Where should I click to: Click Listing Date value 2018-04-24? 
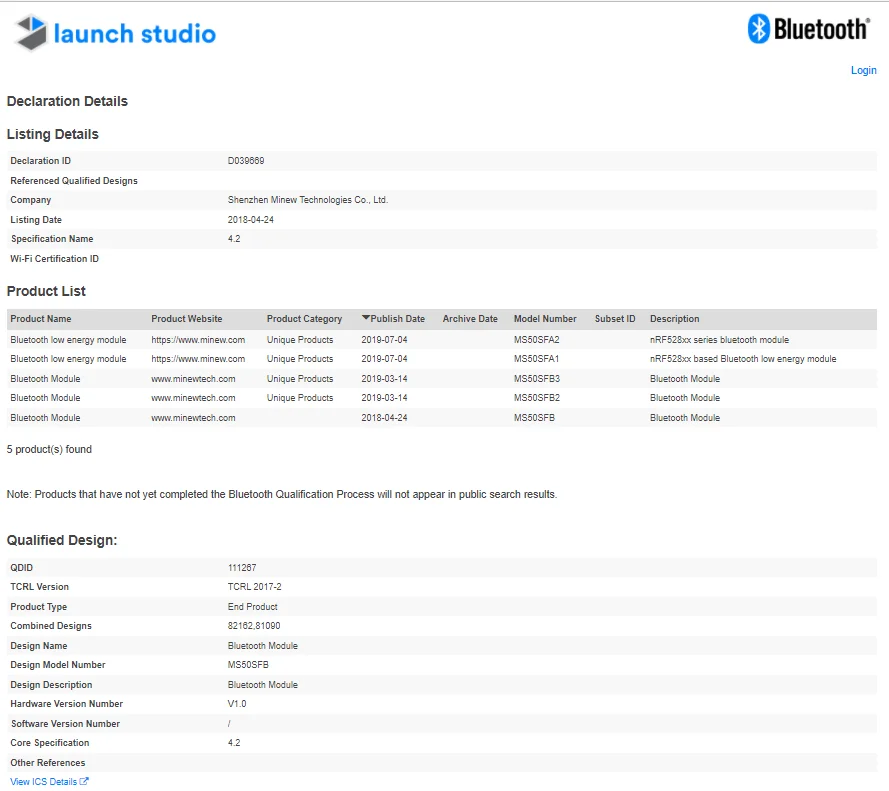pos(251,220)
